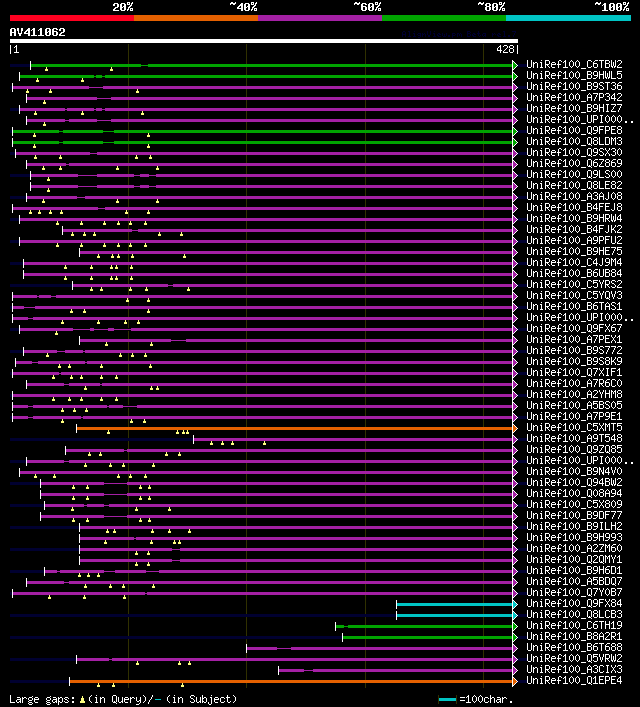
Task: Click the green arrowhead on the C6TH19 row
Action: [x=515, y=626]
